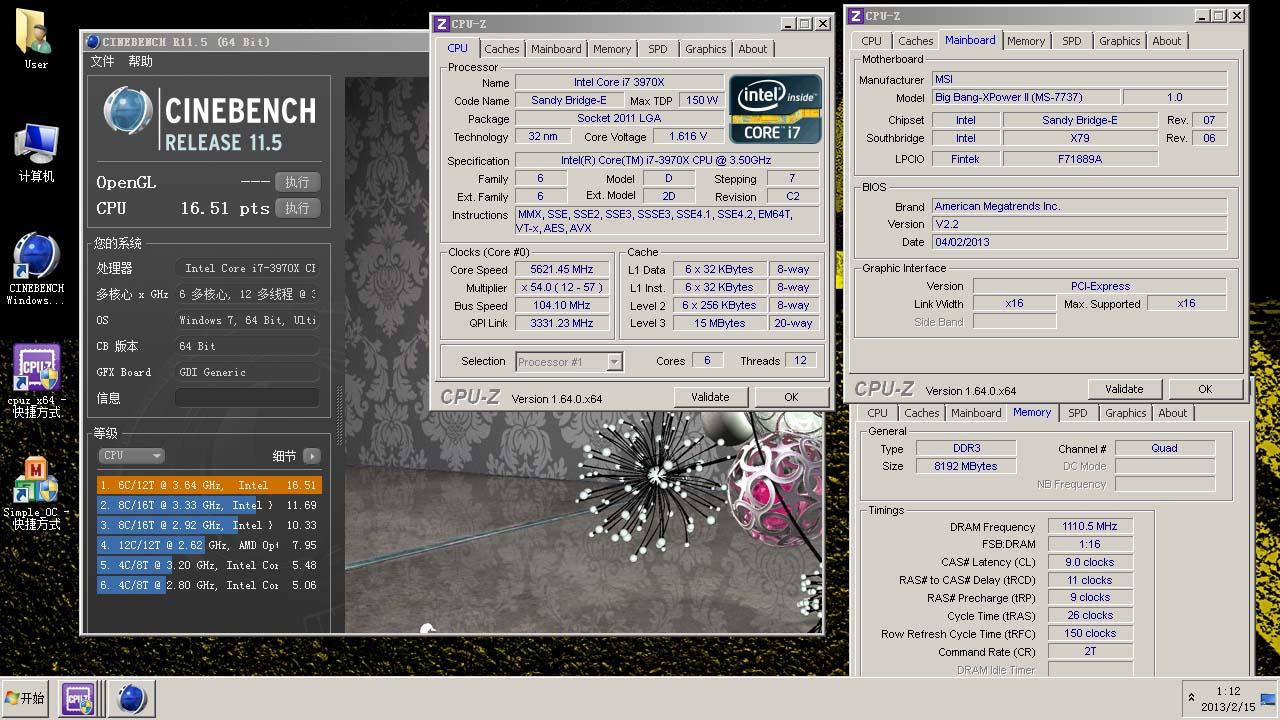Open SPD tab in CPU window
The width and height of the screenshot is (1280, 720).
click(x=657, y=49)
